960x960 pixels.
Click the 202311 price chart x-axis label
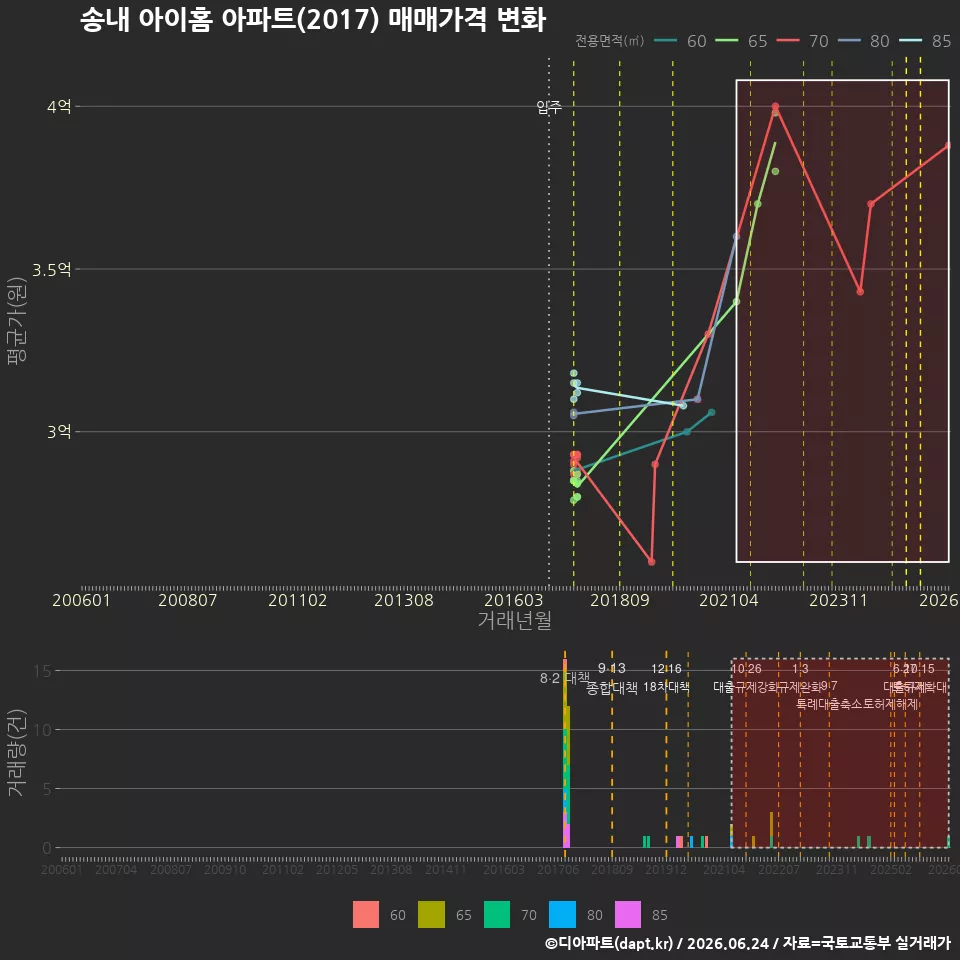pos(838,600)
